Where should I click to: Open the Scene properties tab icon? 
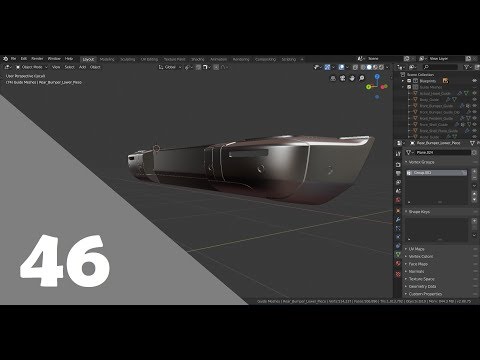tap(398, 191)
